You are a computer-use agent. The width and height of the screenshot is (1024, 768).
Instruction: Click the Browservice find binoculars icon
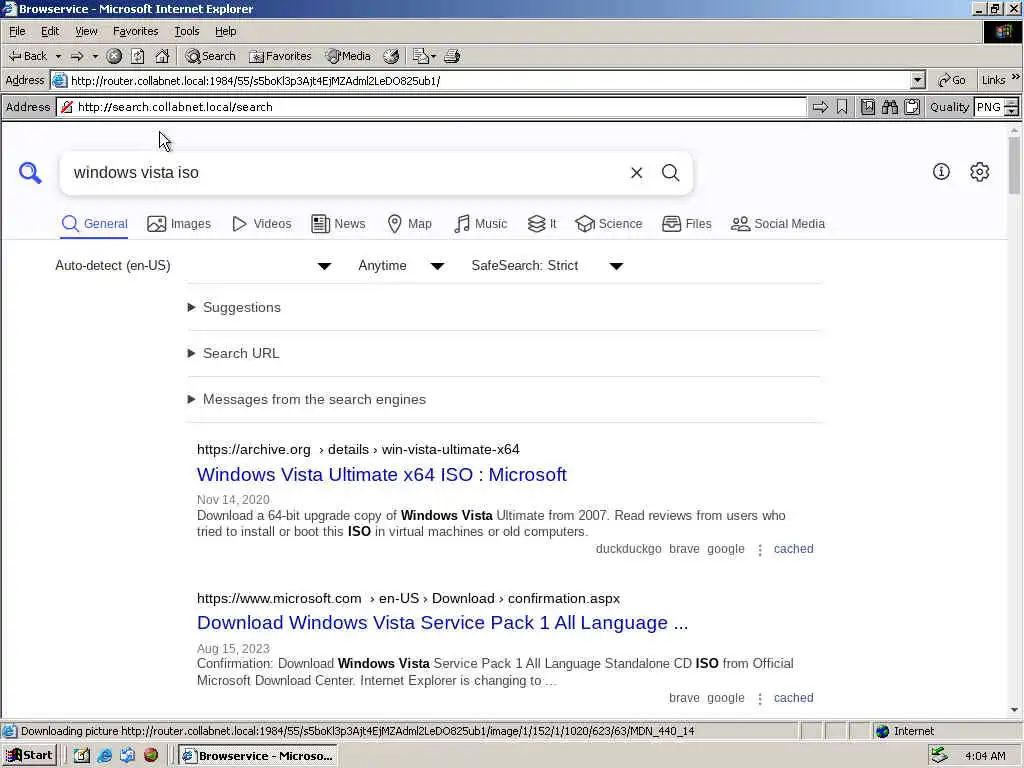pos(890,107)
